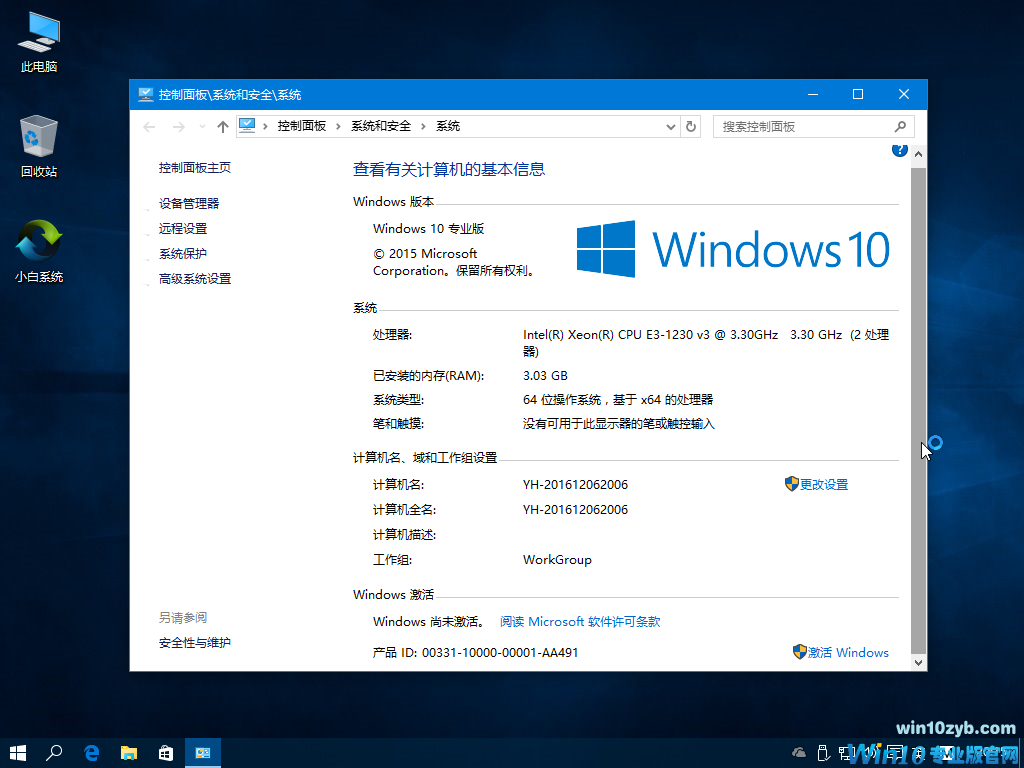The image size is (1024, 768).
Task: Click the safely remove hardware tray icon
Action: [x=823, y=752]
